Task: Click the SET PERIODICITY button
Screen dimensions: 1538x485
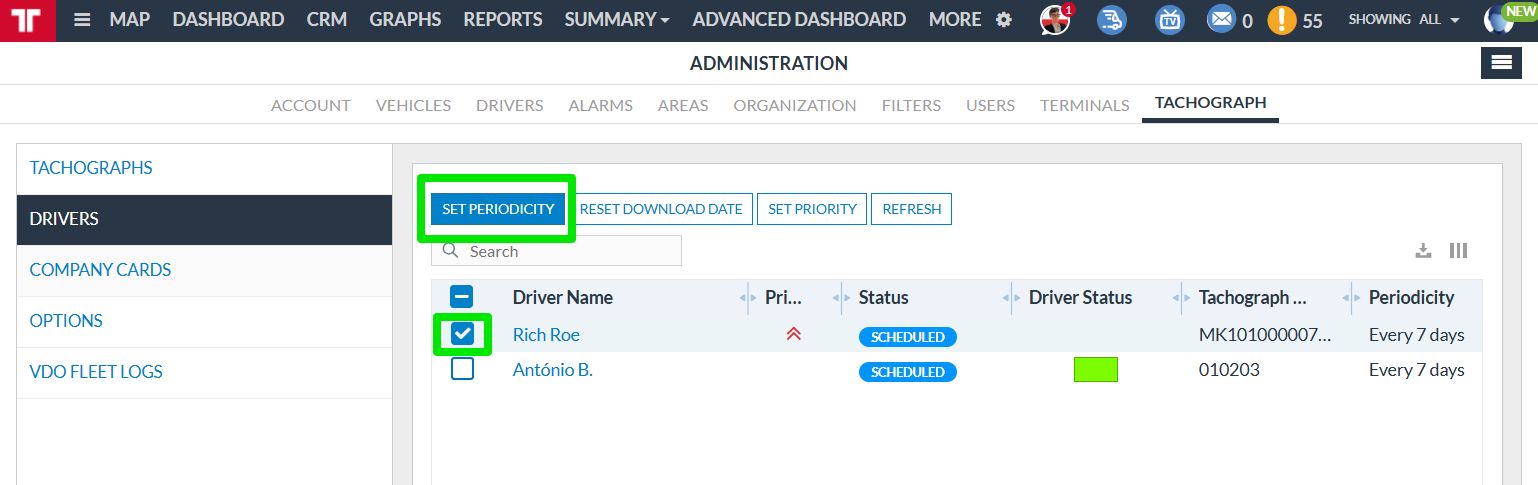Action: [498, 209]
